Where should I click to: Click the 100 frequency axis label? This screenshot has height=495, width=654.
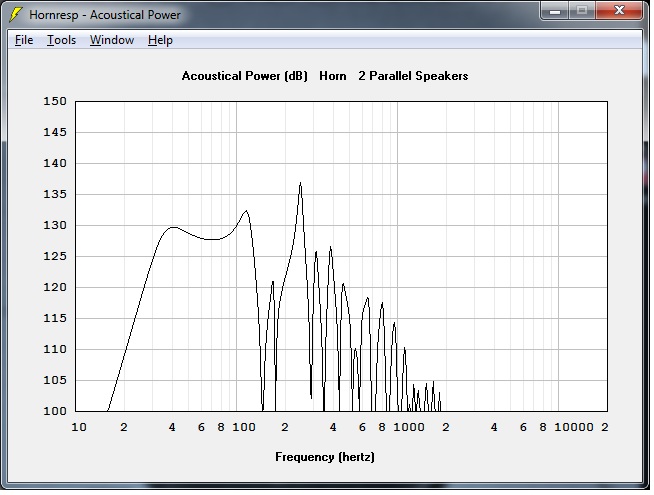point(244,427)
